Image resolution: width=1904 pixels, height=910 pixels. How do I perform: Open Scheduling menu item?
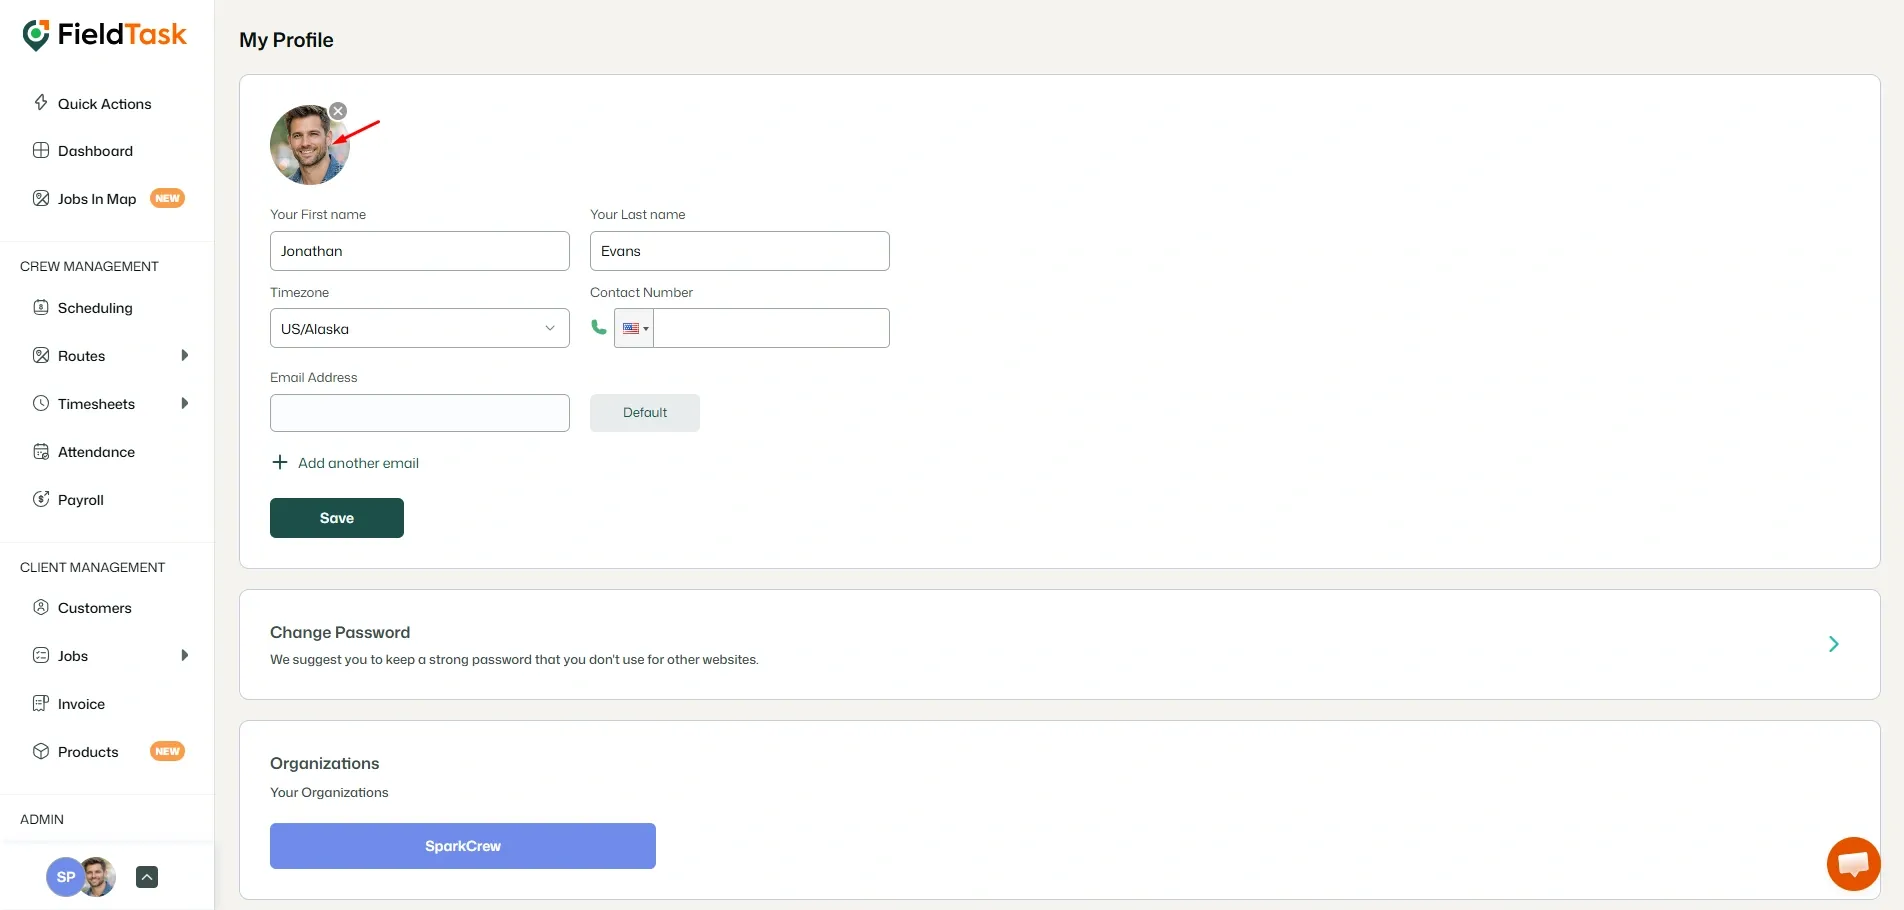coord(95,308)
